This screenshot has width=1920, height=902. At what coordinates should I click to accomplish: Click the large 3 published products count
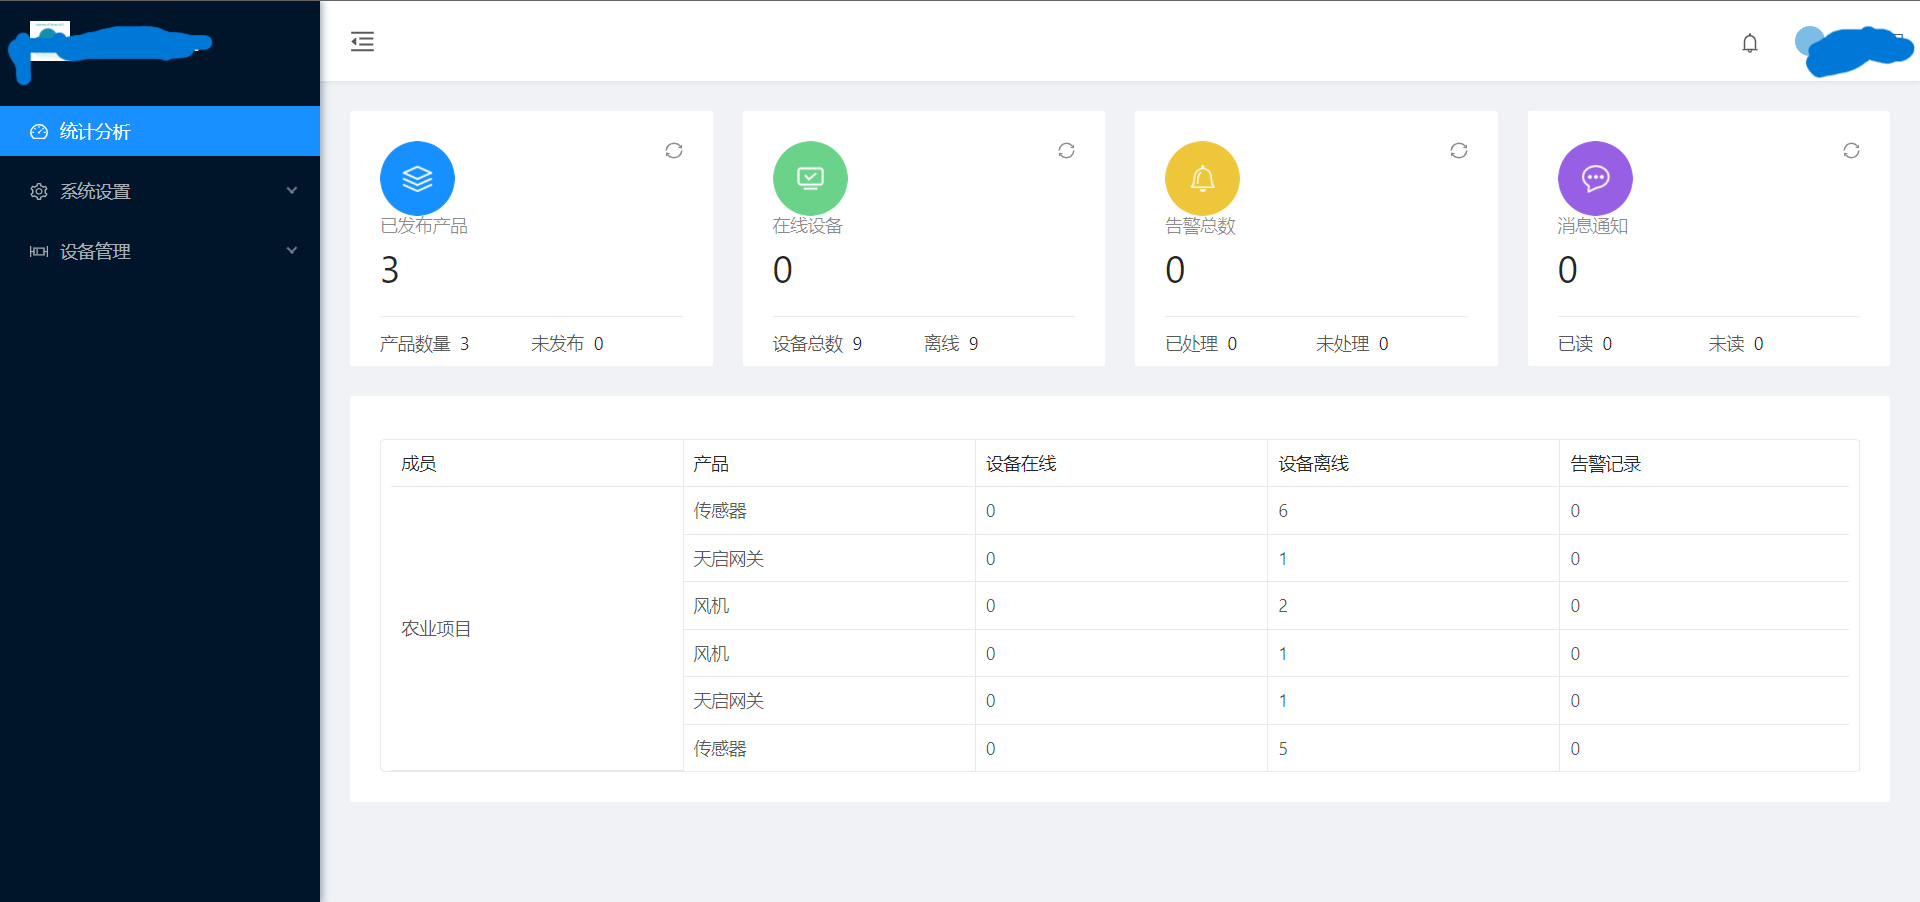point(390,270)
